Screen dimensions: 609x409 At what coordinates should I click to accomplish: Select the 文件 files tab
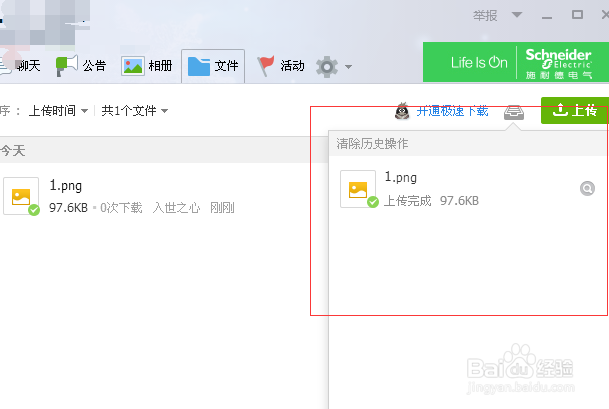[213, 66]
